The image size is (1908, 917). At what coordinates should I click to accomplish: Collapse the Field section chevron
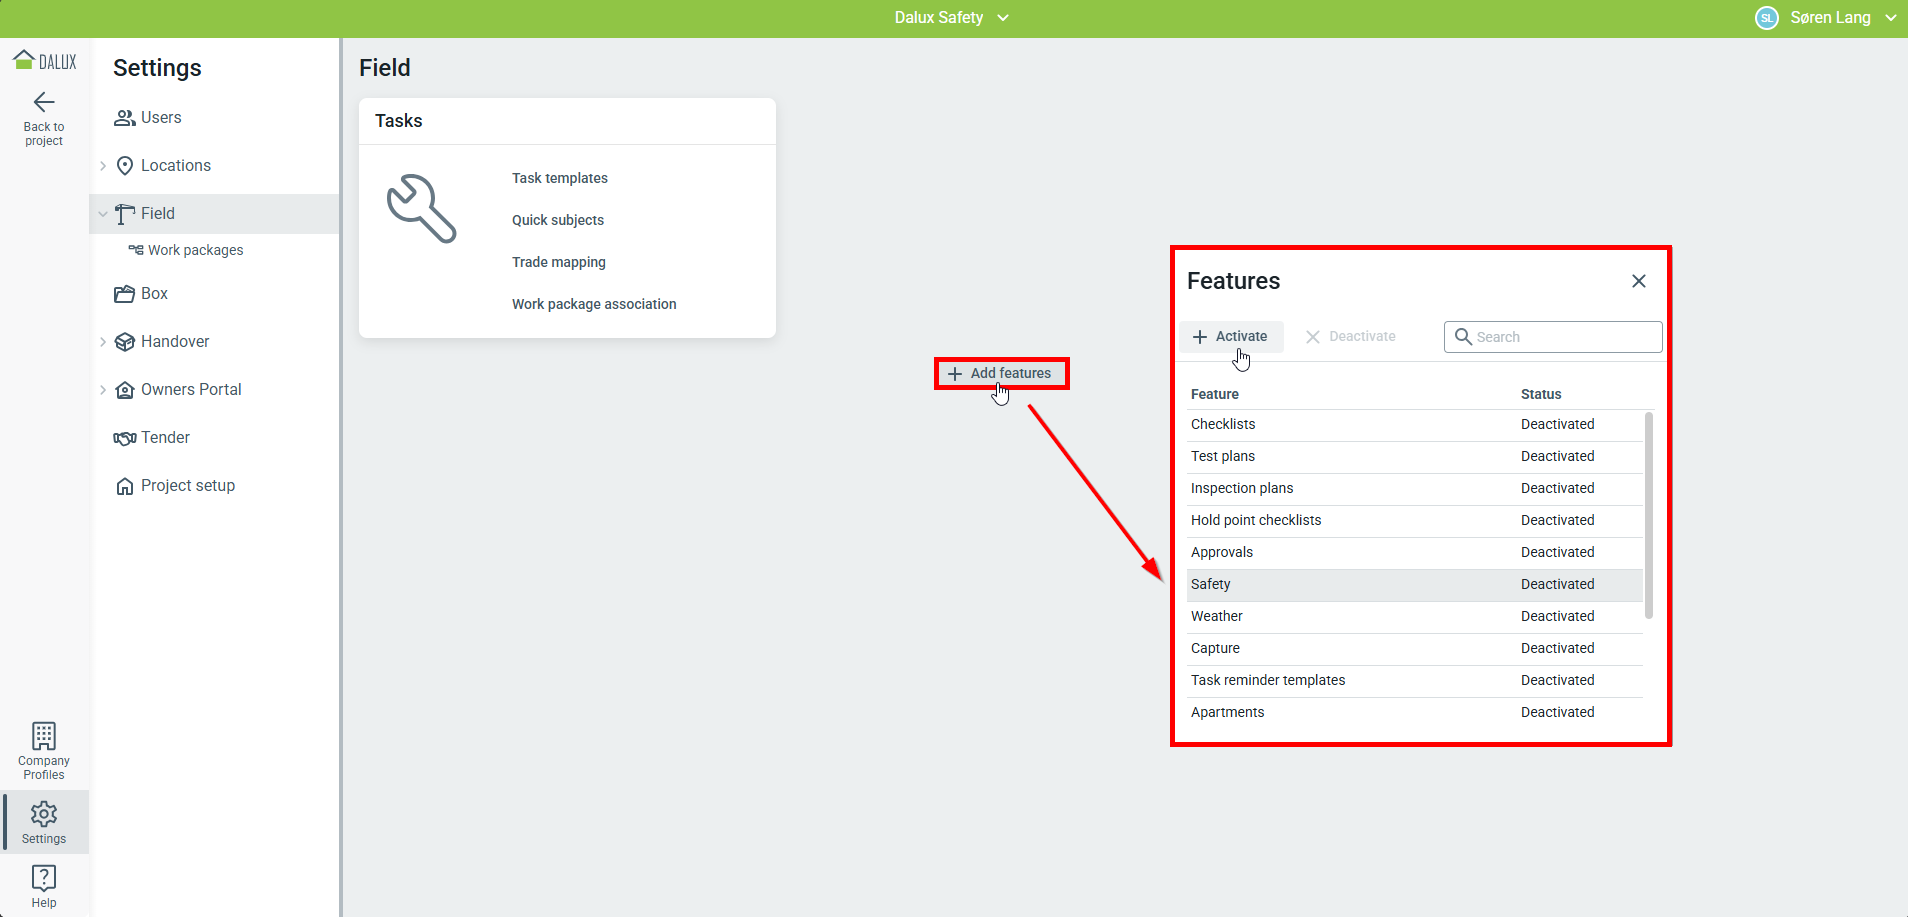[103, 214]
